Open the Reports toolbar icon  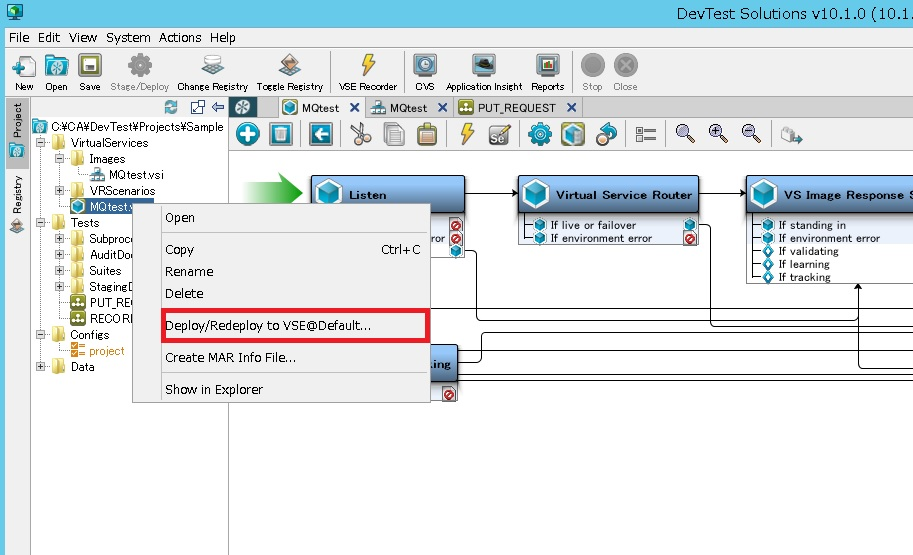point(547,72)
